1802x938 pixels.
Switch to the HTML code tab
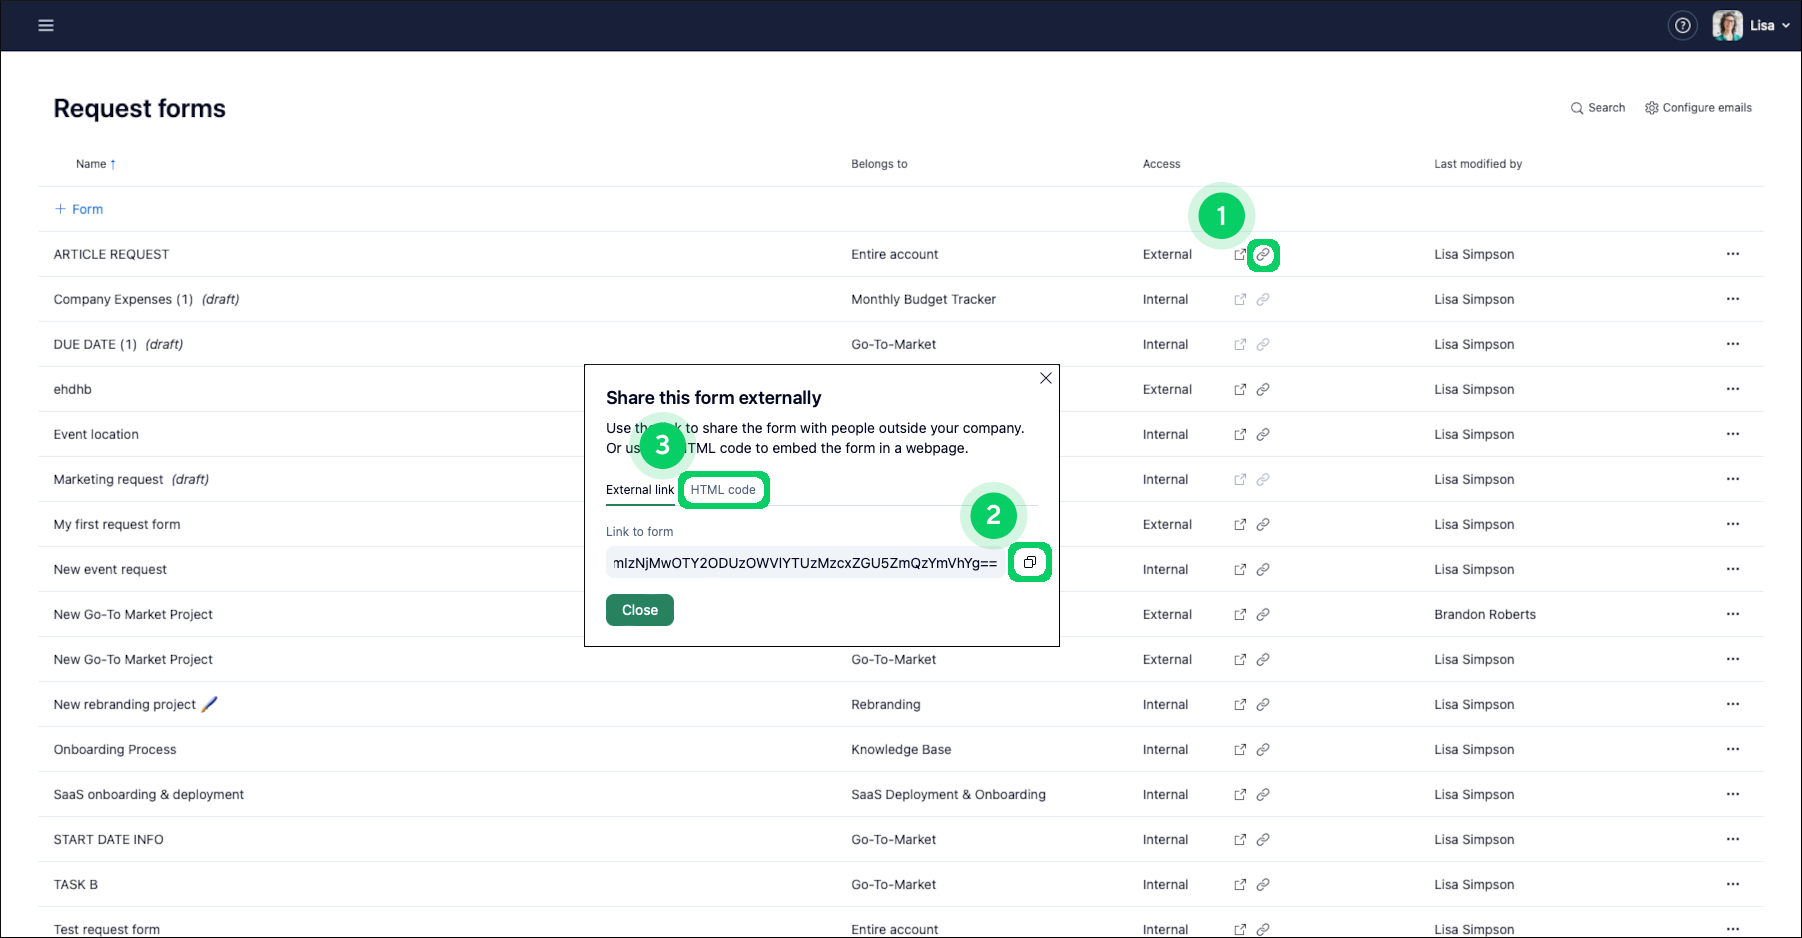723,490
